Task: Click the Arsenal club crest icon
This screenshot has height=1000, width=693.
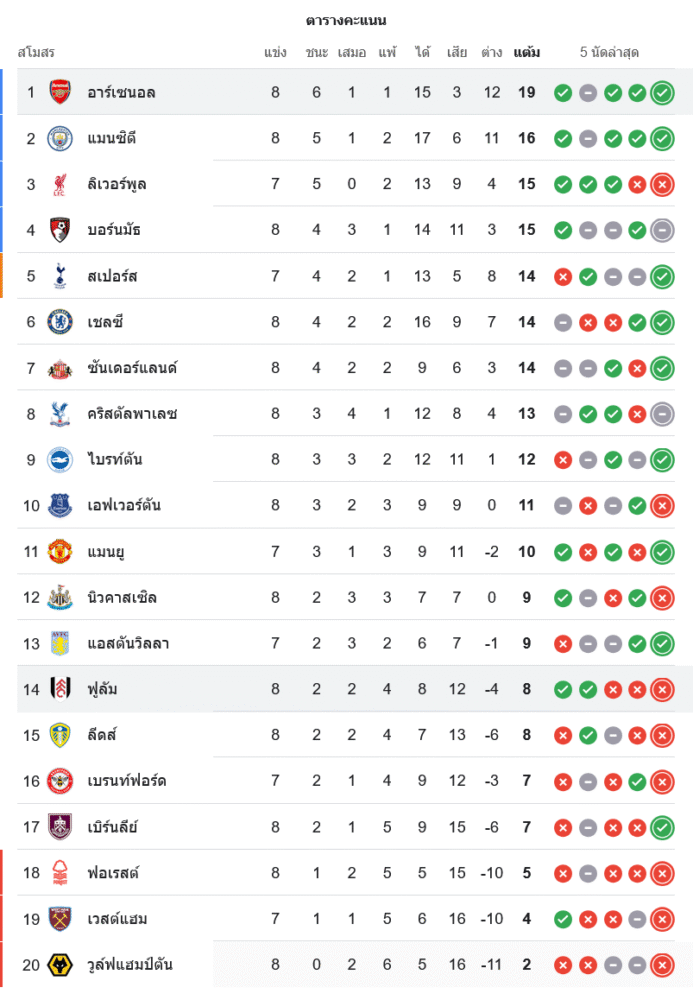Action: coord(60,93)
